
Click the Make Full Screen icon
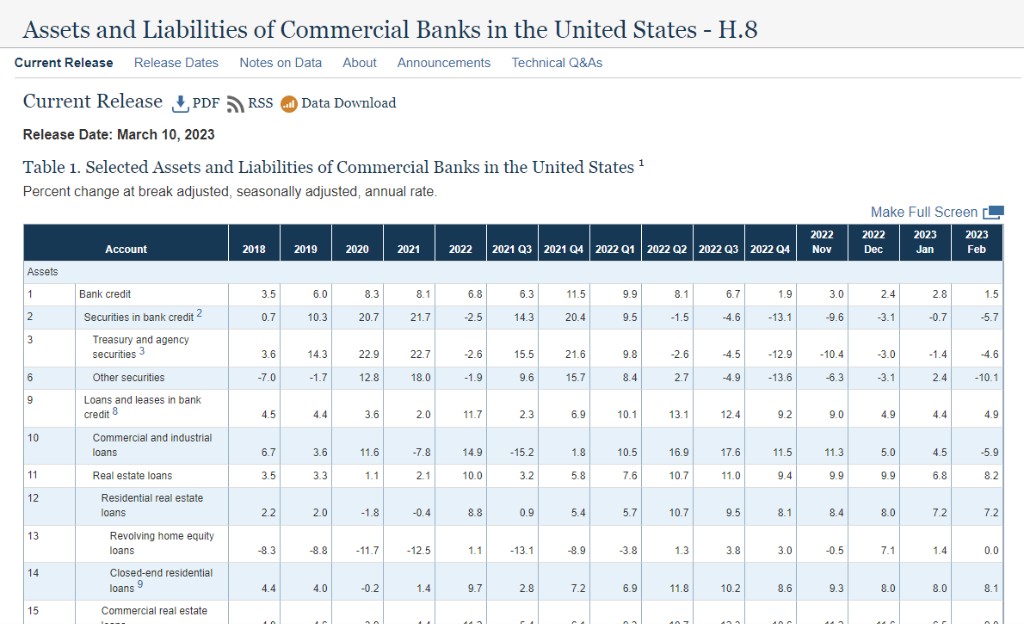pyautogui.click(x=993, y=213)
